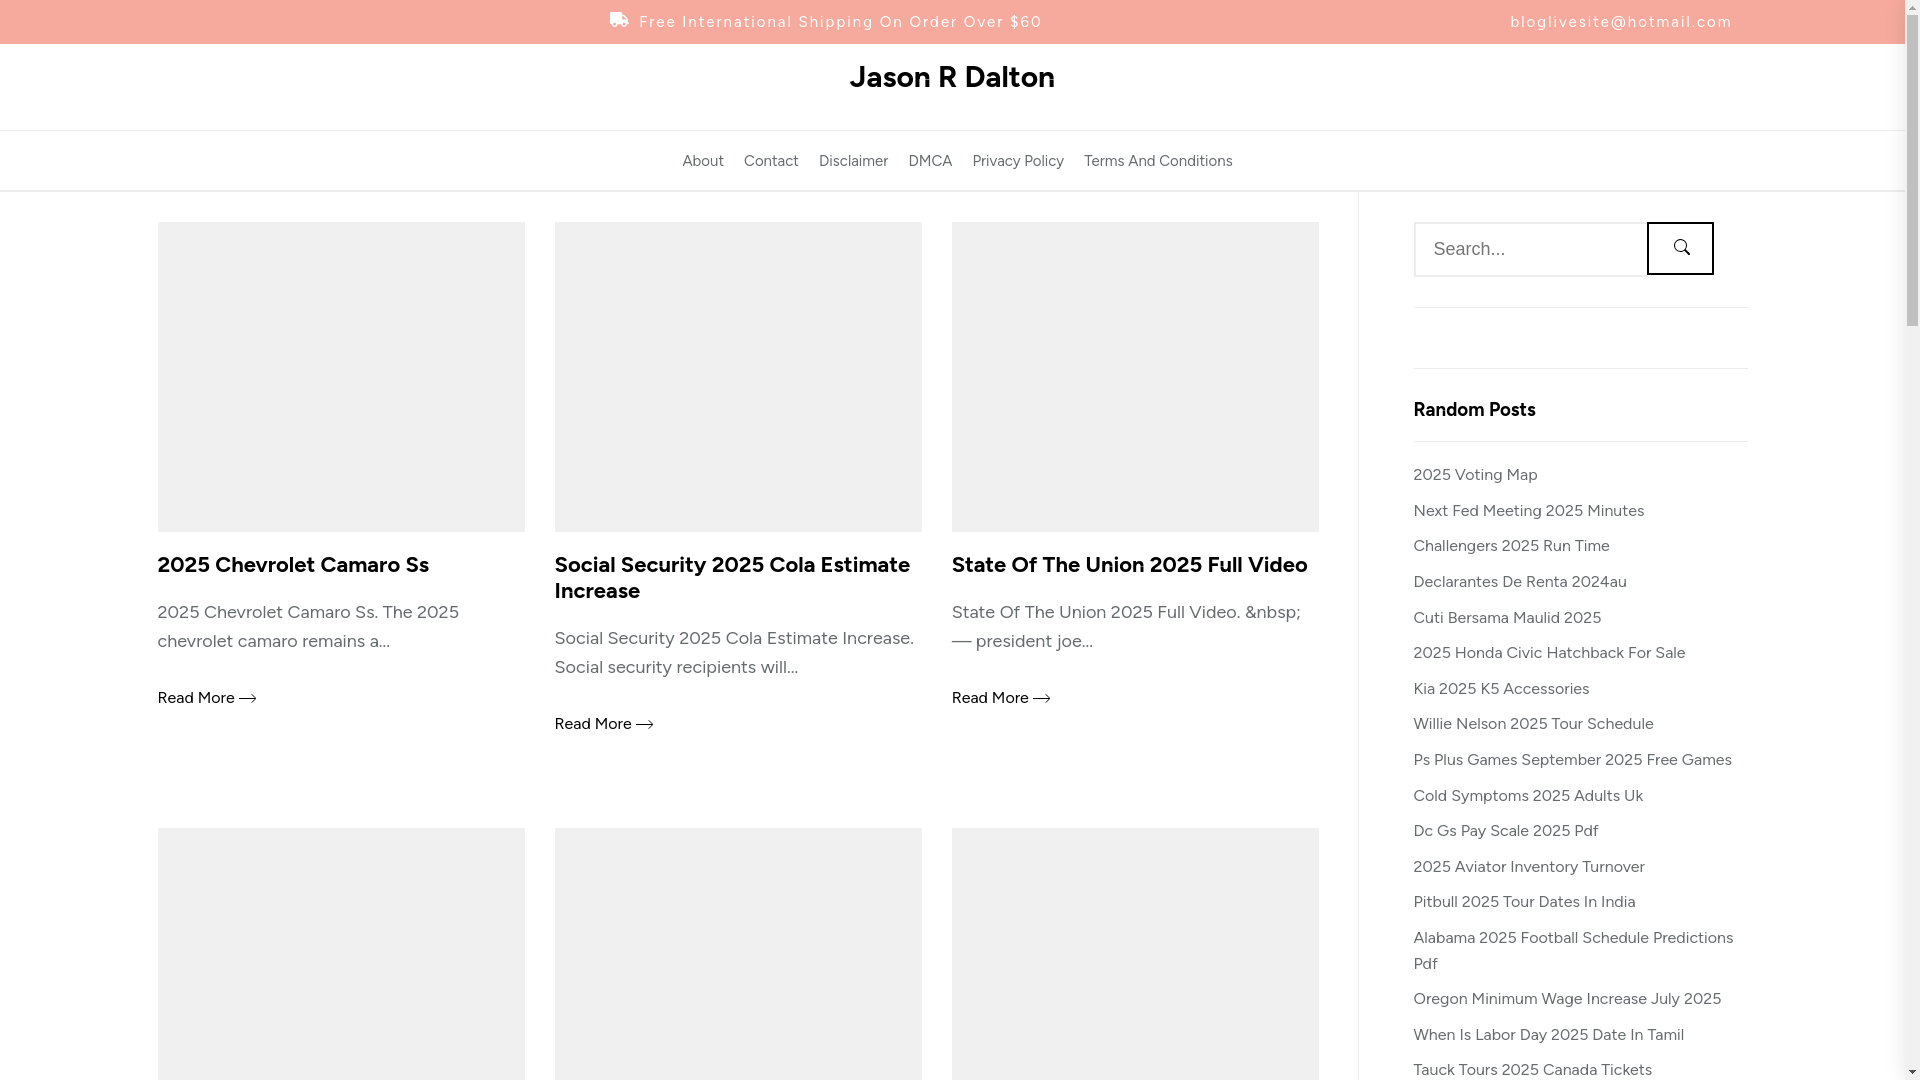Click Read More under Chevrolet Camaro Ss
The image size is (1920, 1080).
(206, 698)
